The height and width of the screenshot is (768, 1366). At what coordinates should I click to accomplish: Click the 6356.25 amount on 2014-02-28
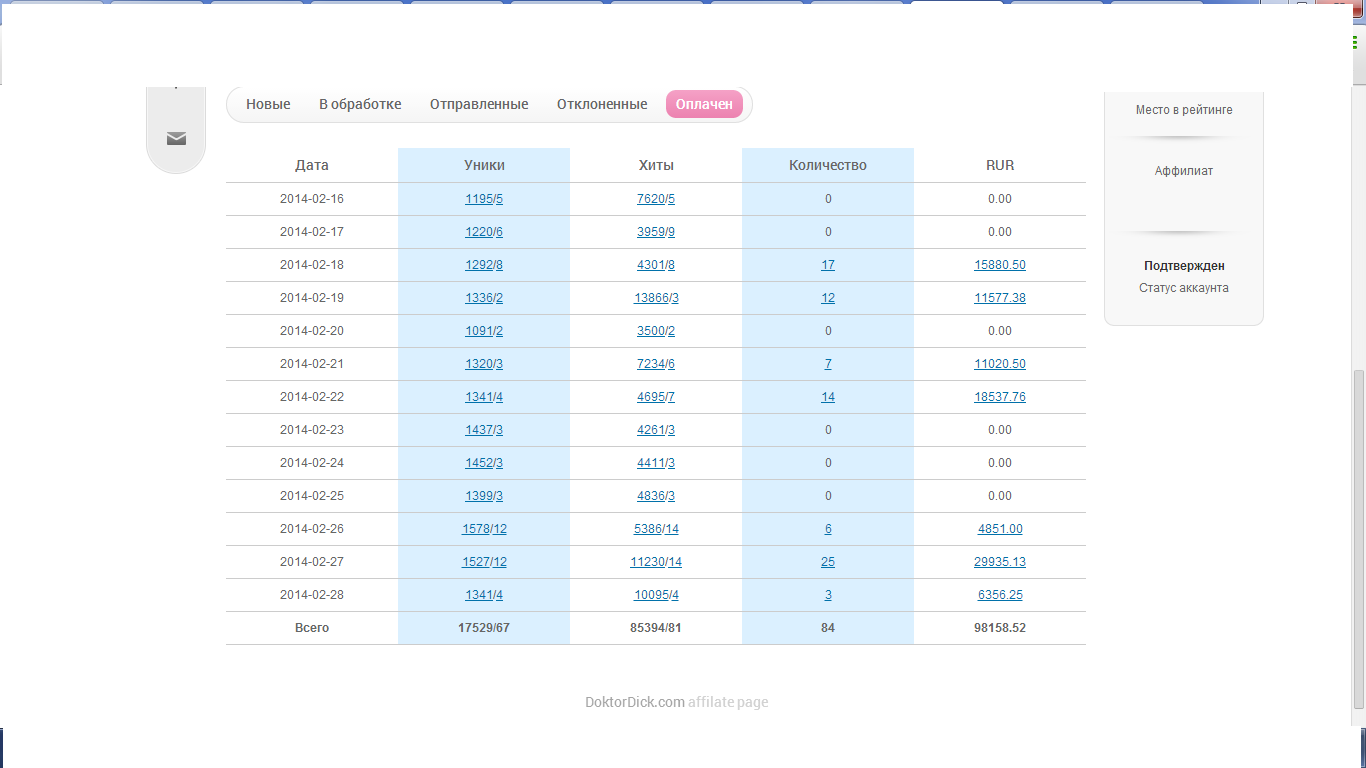point(999,595)
